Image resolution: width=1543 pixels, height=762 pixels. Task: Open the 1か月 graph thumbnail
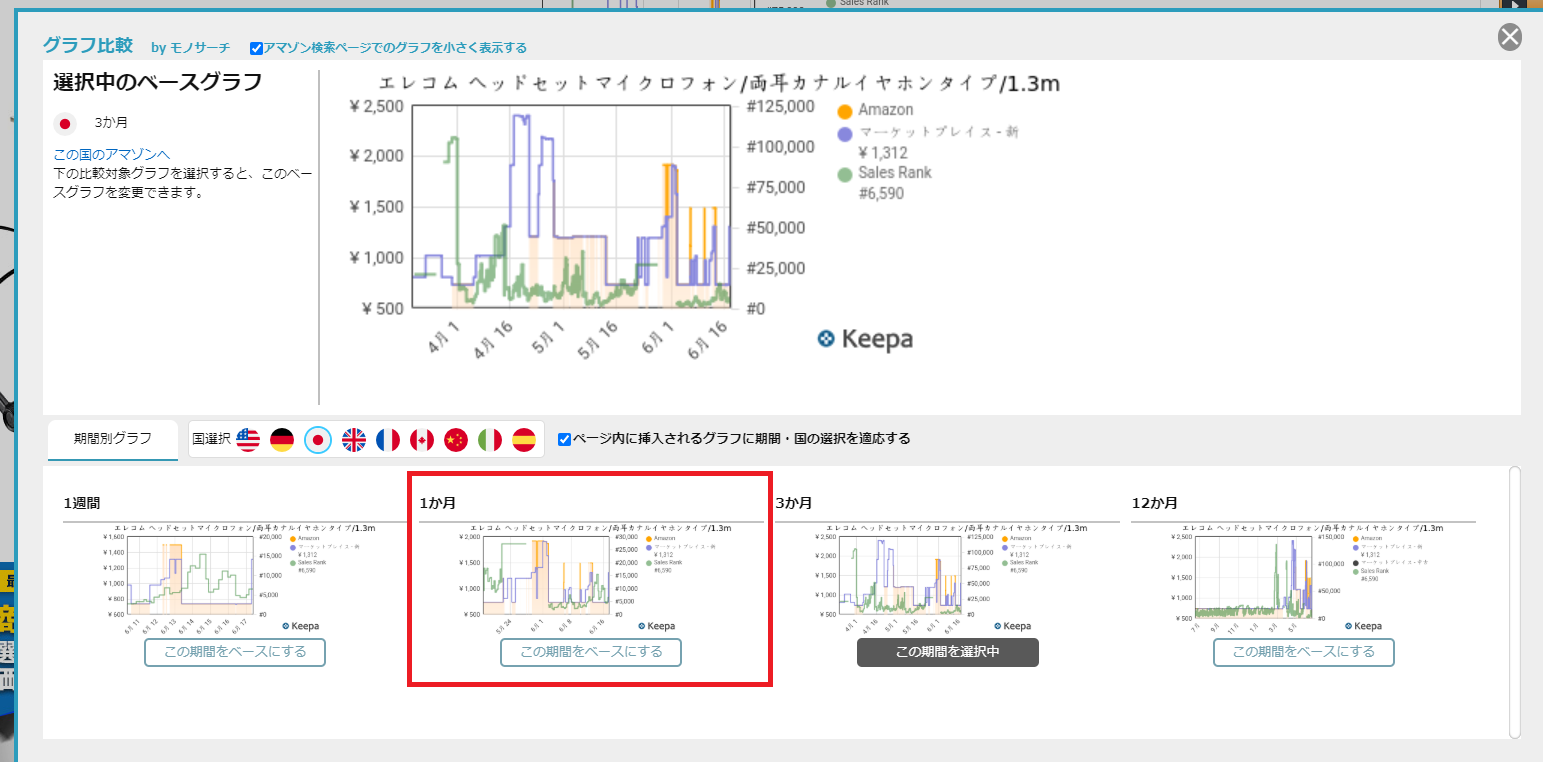(x=591, y=577)
